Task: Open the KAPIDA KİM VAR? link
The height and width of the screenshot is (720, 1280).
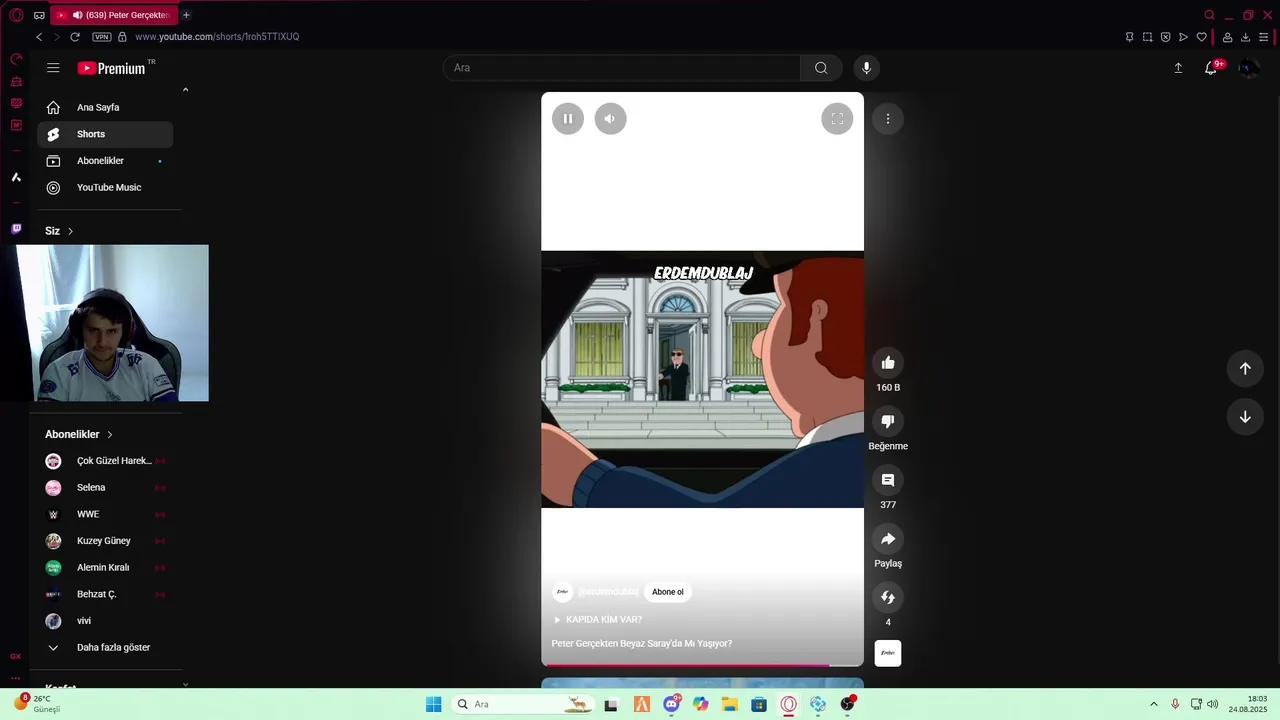Action: coord(598,620)
